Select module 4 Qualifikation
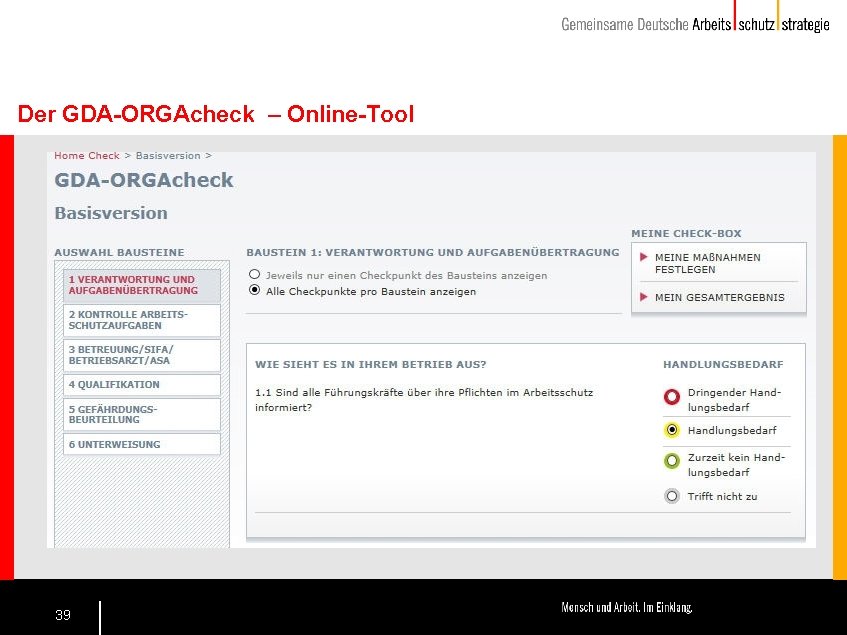Viewport: 847px width, 635px height. [142, 385]
